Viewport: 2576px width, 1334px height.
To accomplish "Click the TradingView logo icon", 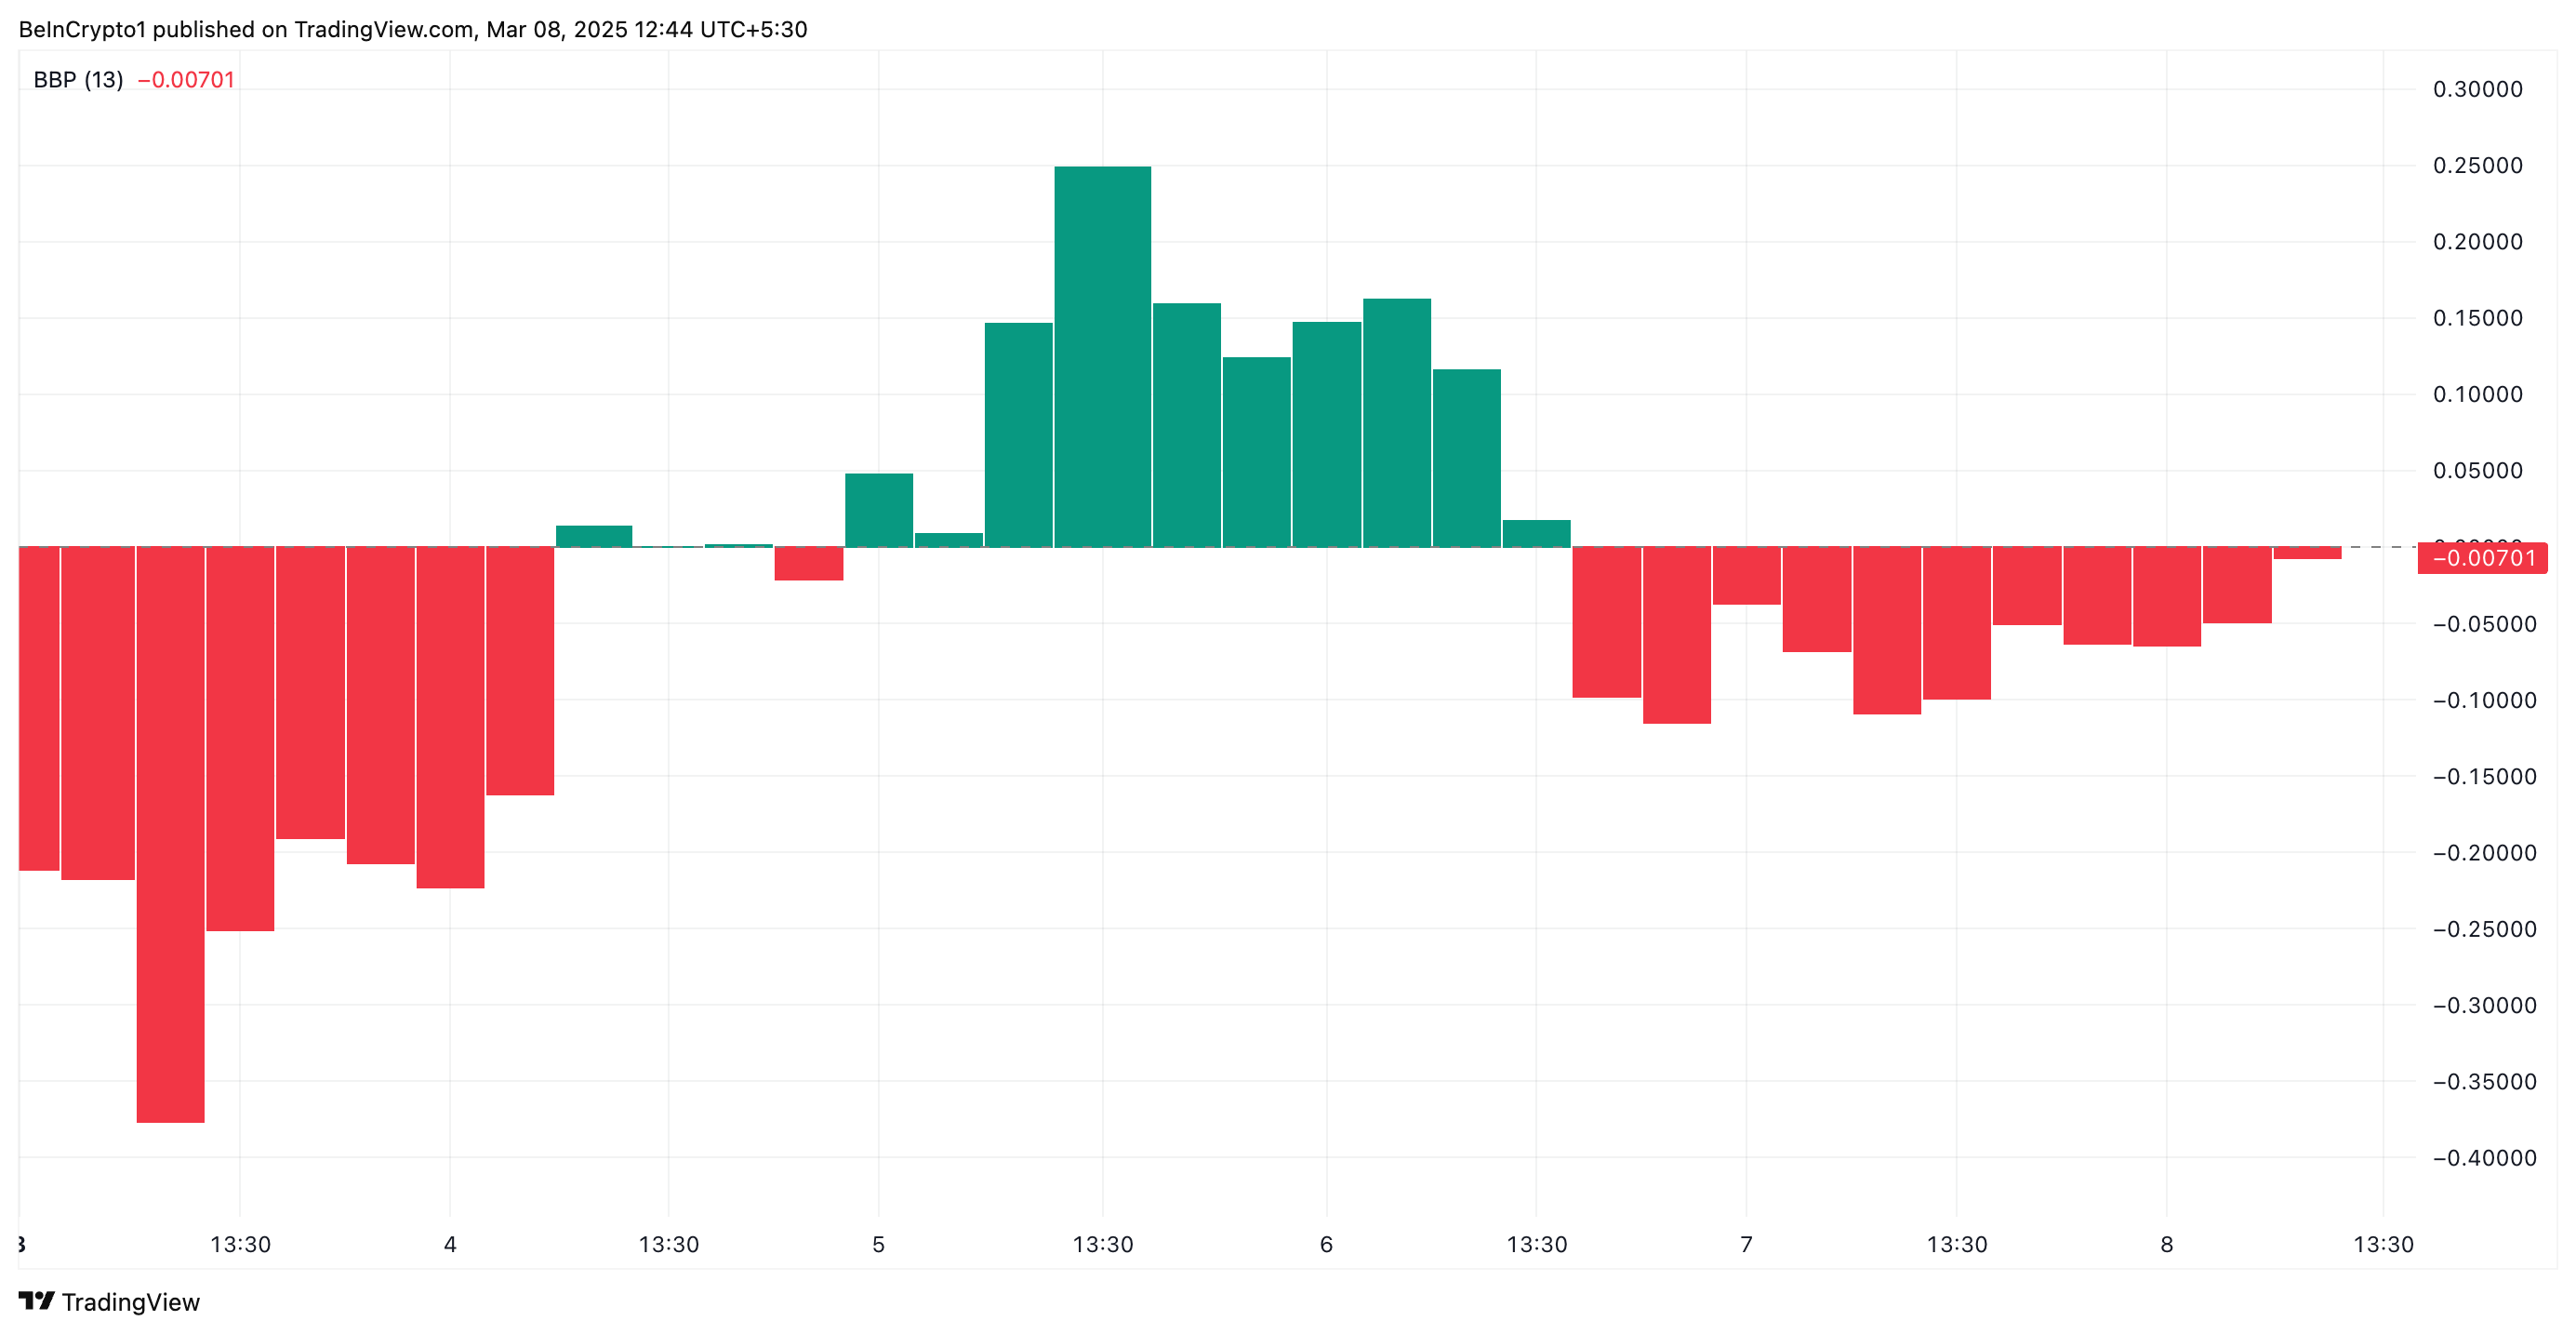I will 36,1301.
